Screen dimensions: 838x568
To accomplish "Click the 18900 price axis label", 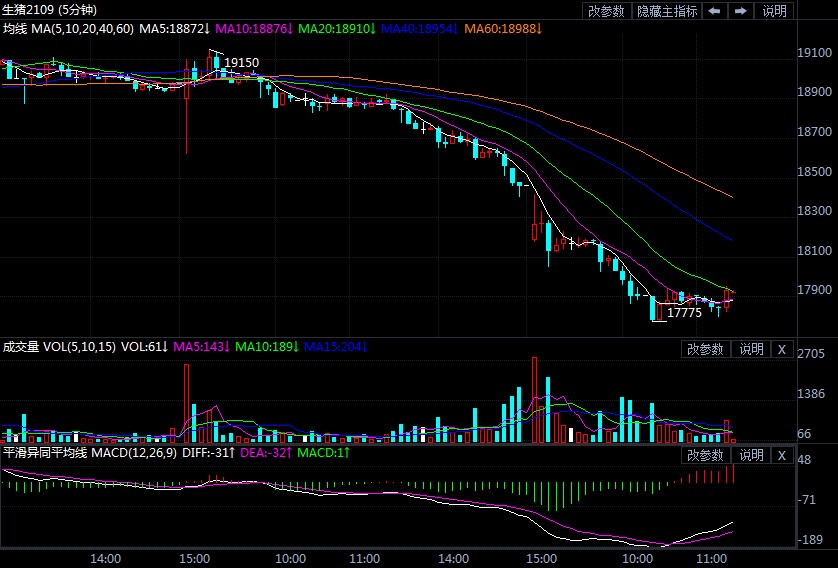I will point(814,92).
